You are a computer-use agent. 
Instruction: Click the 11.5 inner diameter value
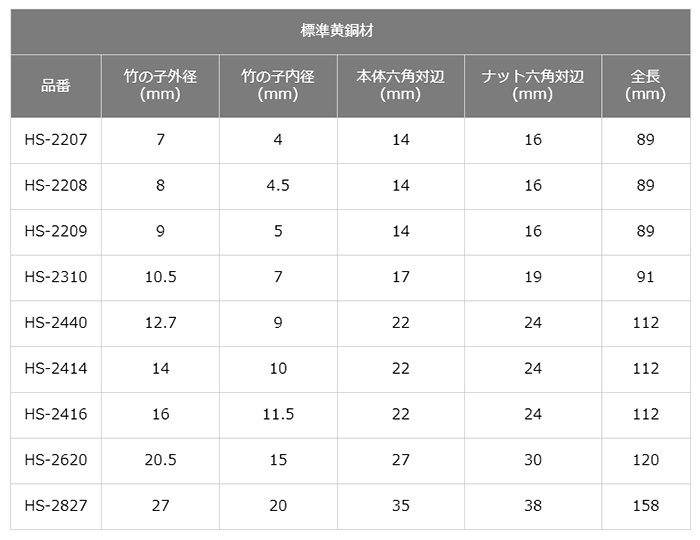point(278,414)
